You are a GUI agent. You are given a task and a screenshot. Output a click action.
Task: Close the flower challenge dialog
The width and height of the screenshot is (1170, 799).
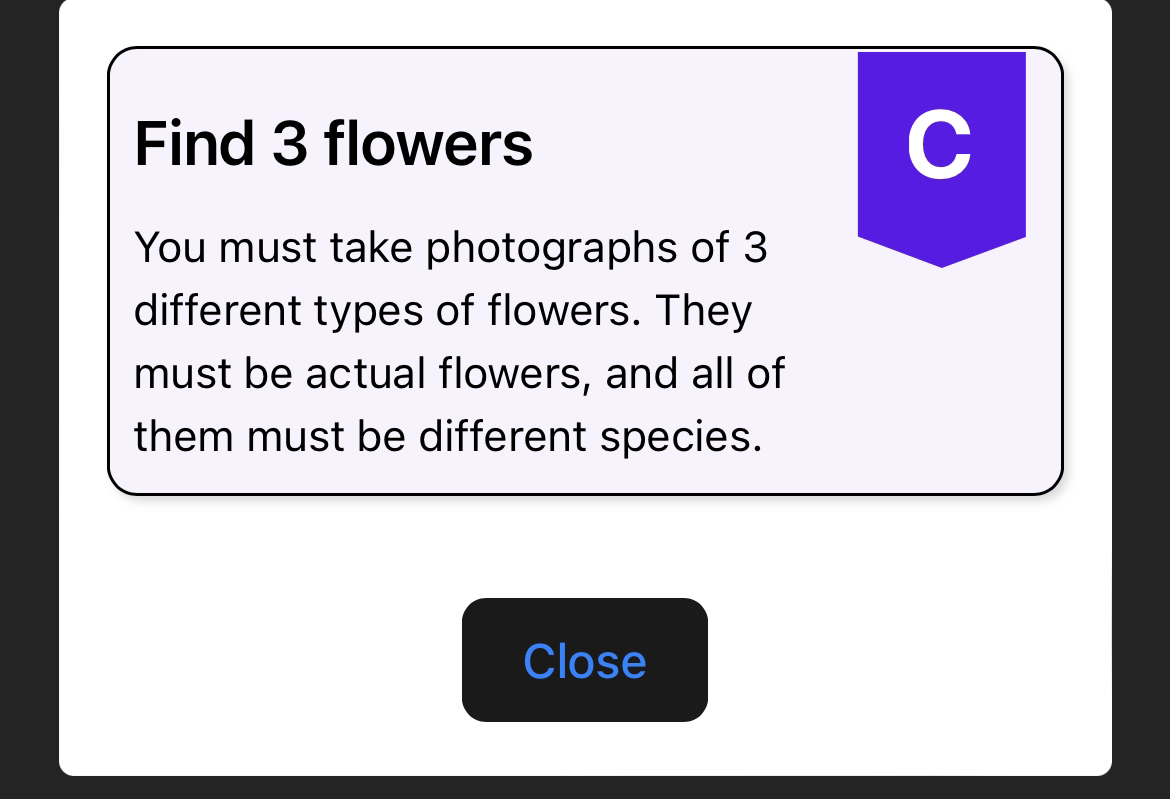[584, 659]
